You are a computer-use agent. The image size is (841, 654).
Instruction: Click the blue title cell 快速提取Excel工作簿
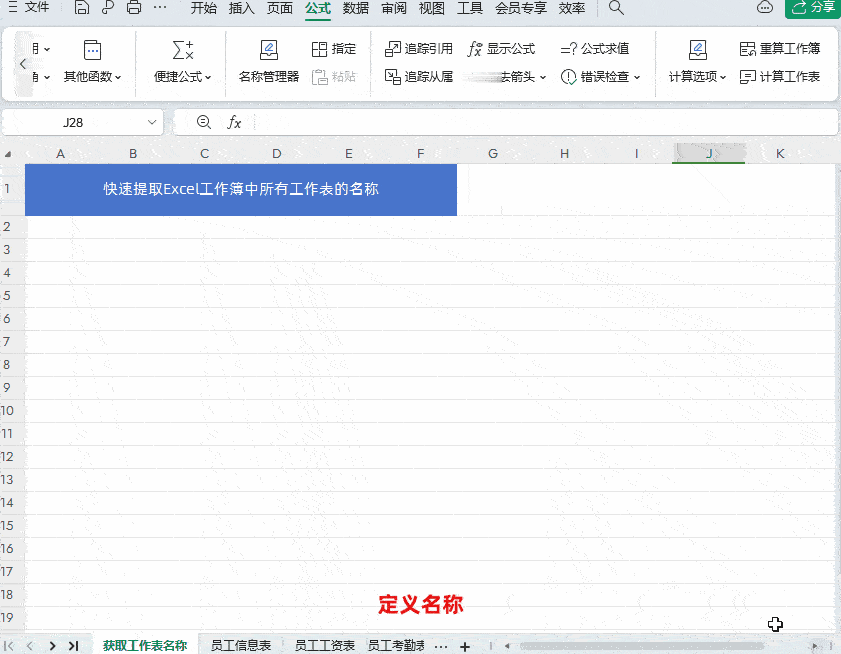point(241,189)
